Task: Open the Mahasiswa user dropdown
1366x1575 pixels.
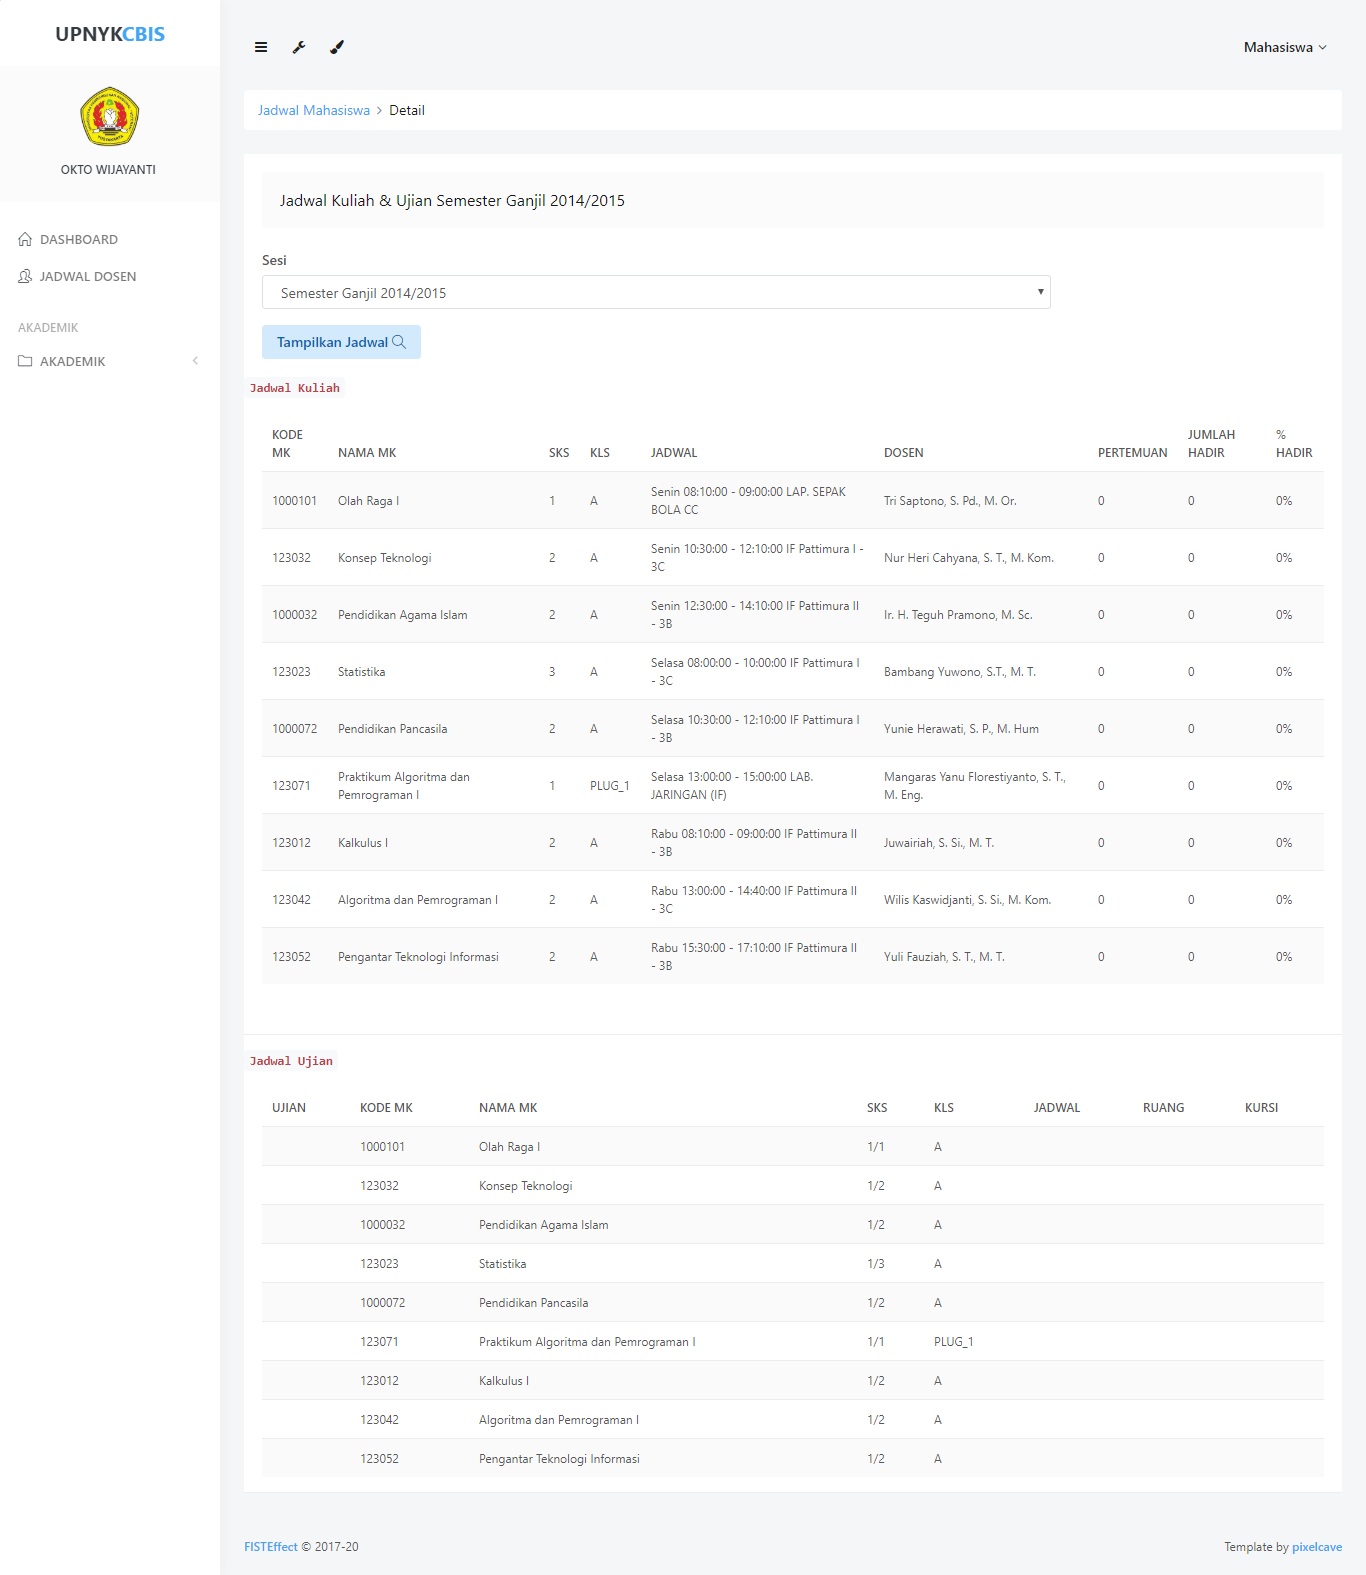Action: pyautogui.click(x=1284, y=47)
